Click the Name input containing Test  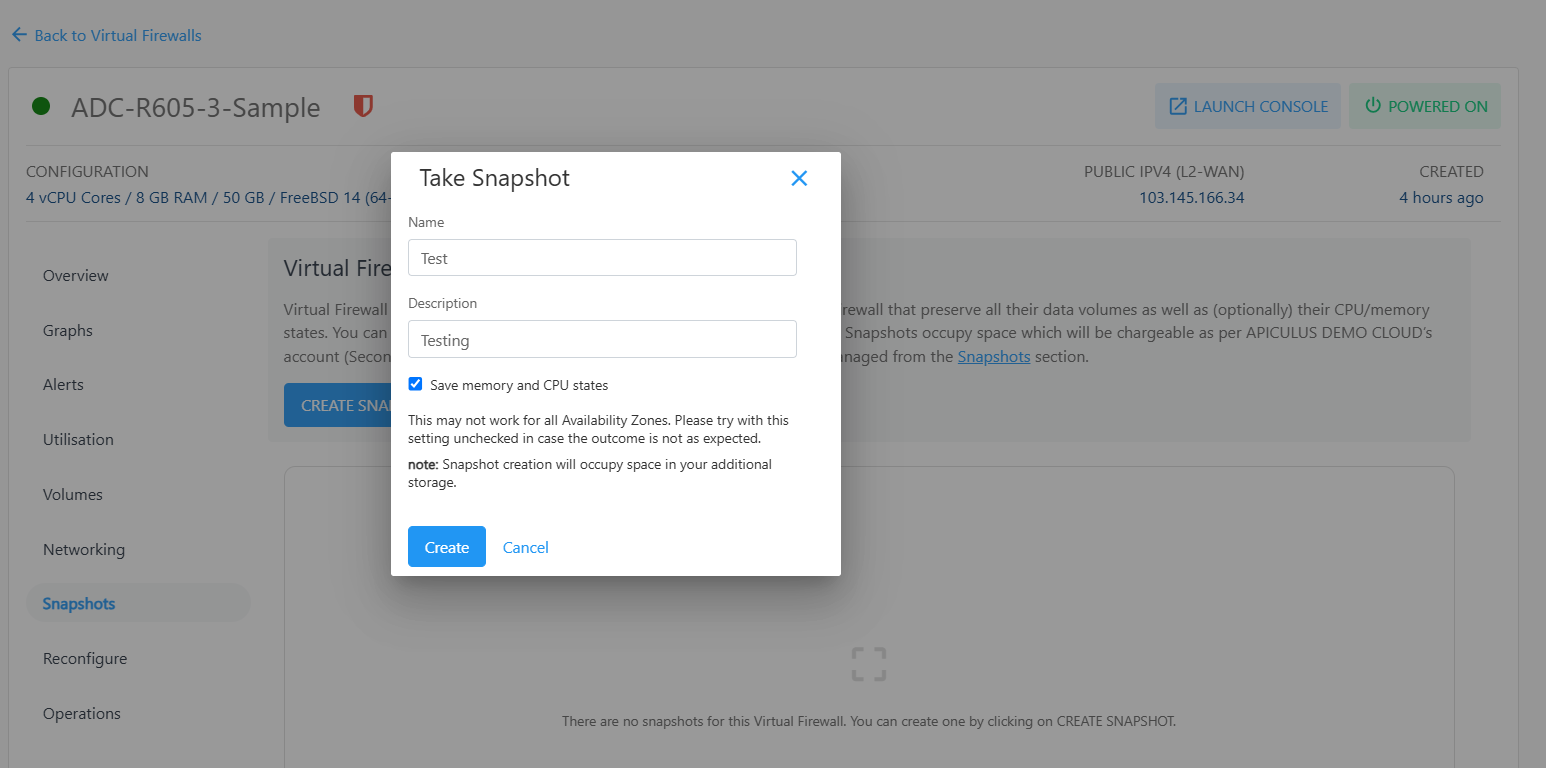tap(602, 257)
